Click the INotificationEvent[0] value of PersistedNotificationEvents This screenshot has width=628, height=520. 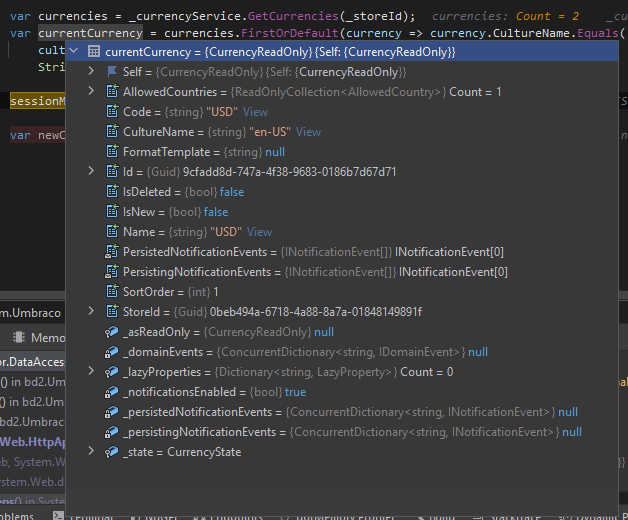coord(449,252)
